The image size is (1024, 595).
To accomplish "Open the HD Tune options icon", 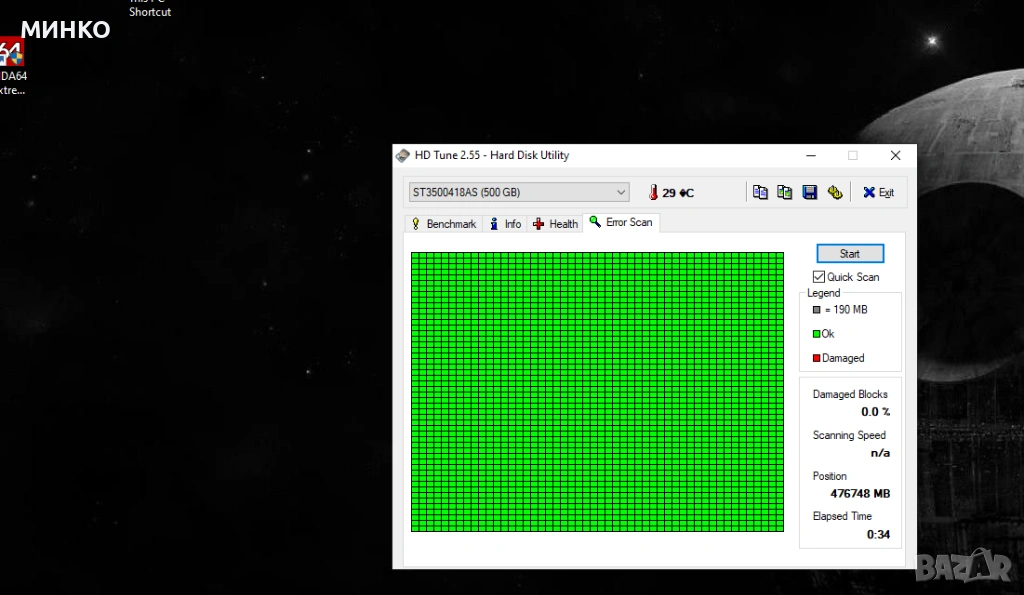I will [835, 192].
